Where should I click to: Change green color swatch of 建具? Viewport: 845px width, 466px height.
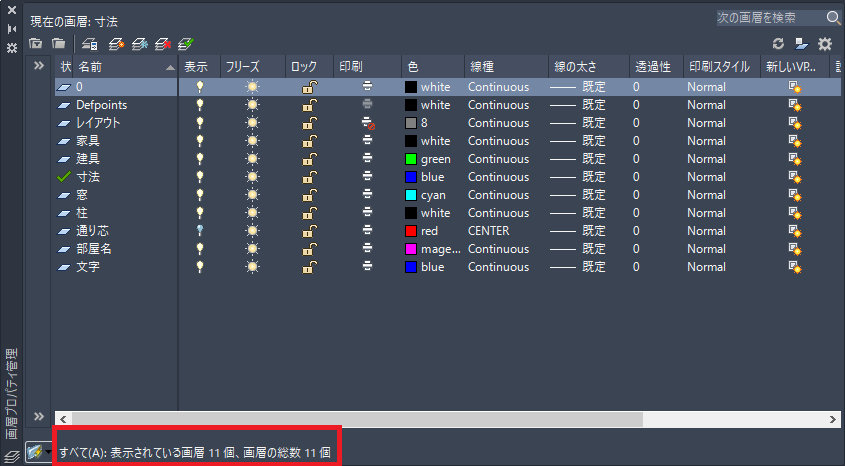[x=411, y=159]
